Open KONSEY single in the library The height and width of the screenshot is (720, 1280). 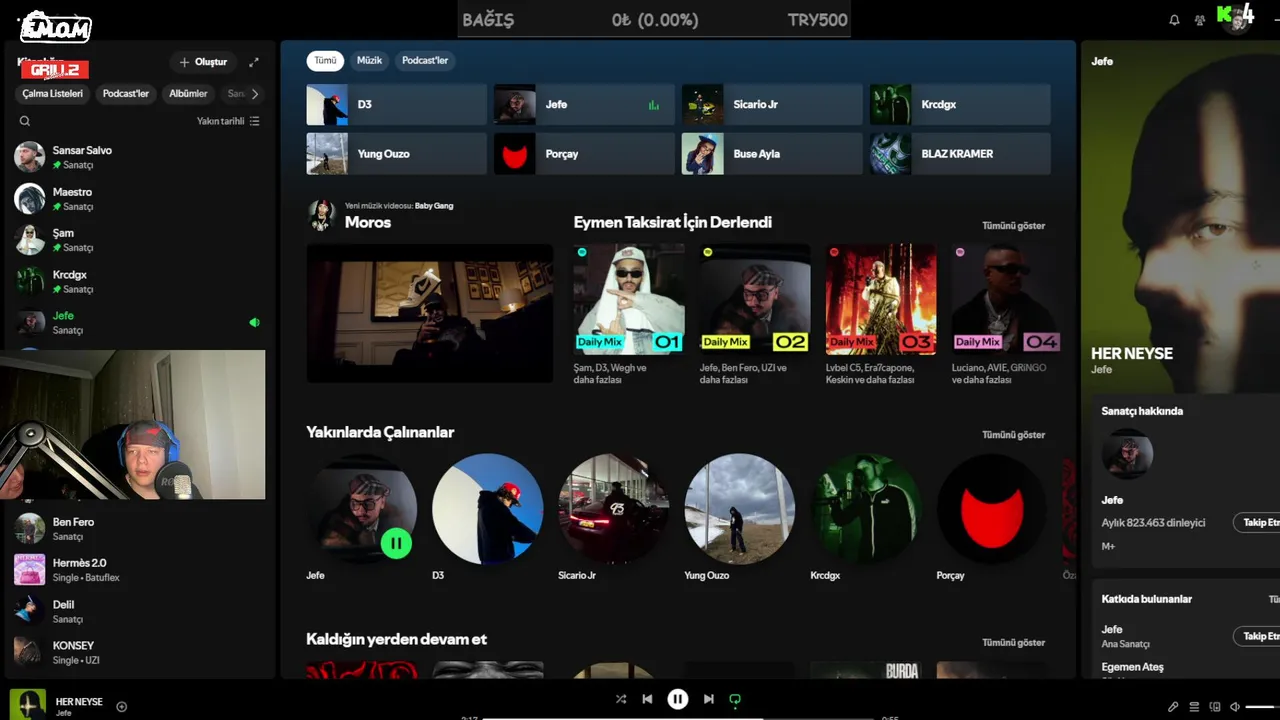pyautogui.click(x=138, y=652)
